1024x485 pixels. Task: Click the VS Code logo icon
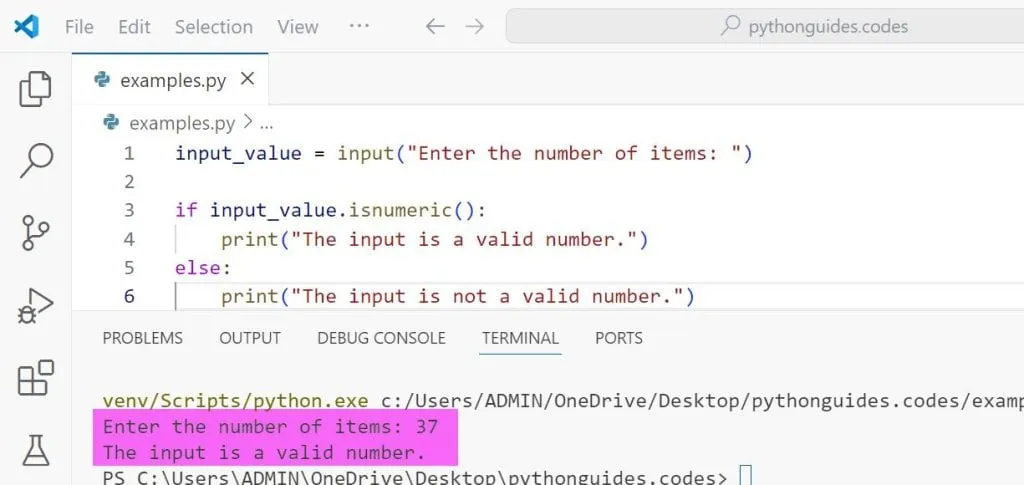pyautogui.click(x=27, y=26)
